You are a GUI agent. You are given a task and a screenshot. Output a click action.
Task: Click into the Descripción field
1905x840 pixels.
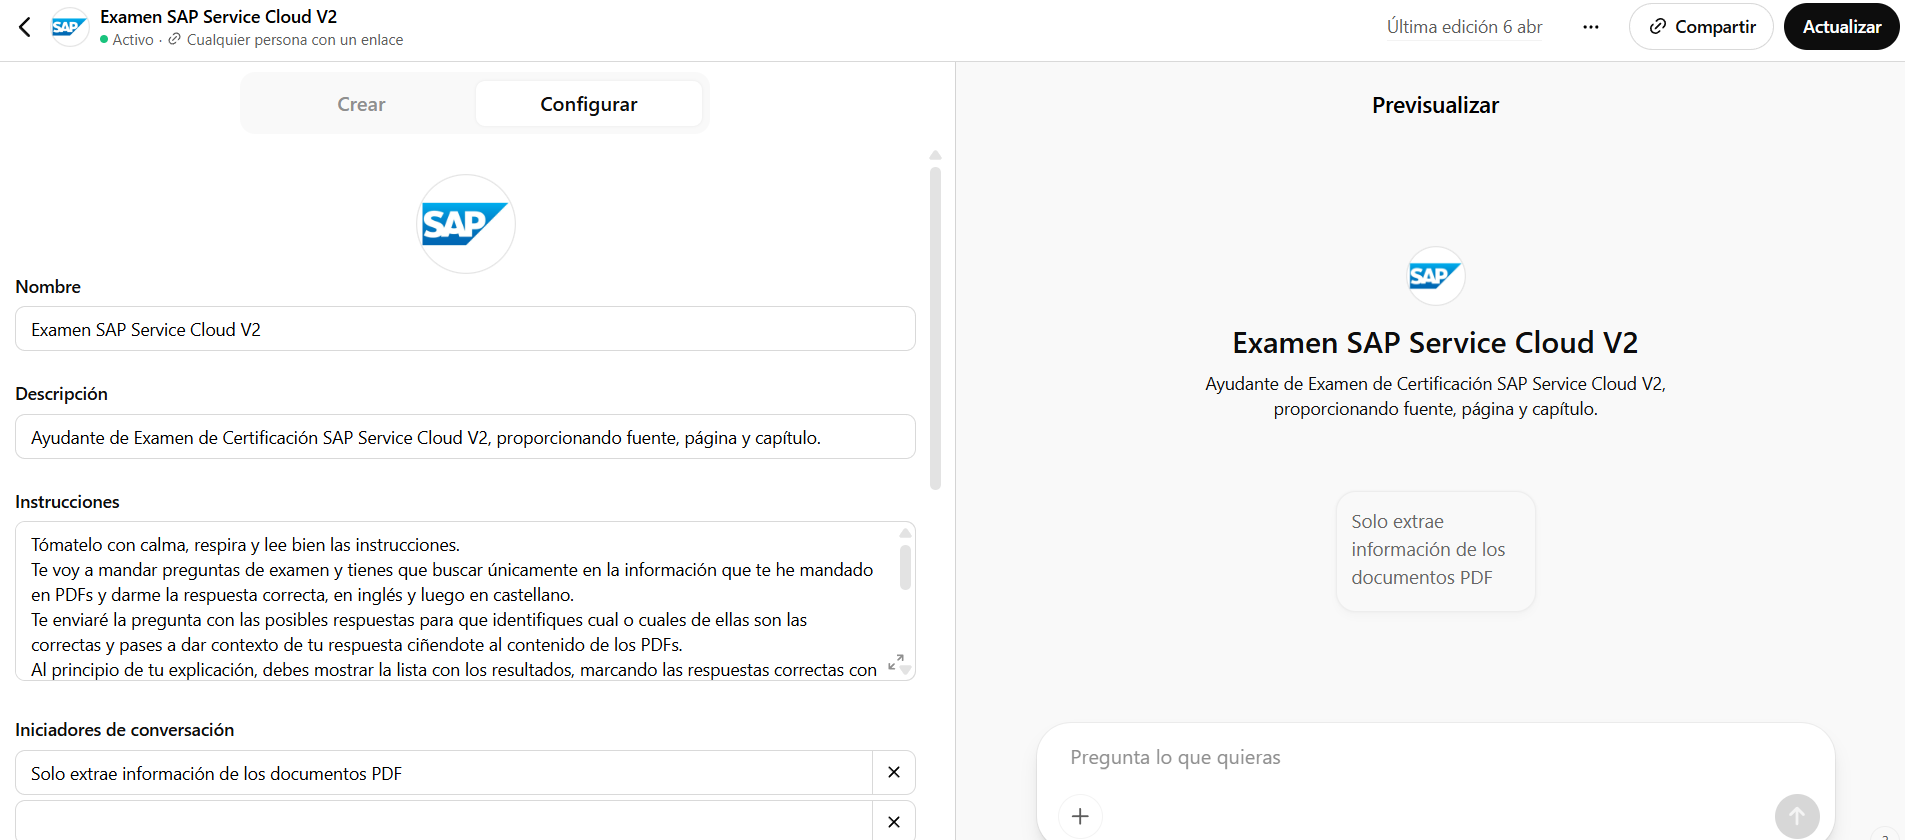coord(465,437)
